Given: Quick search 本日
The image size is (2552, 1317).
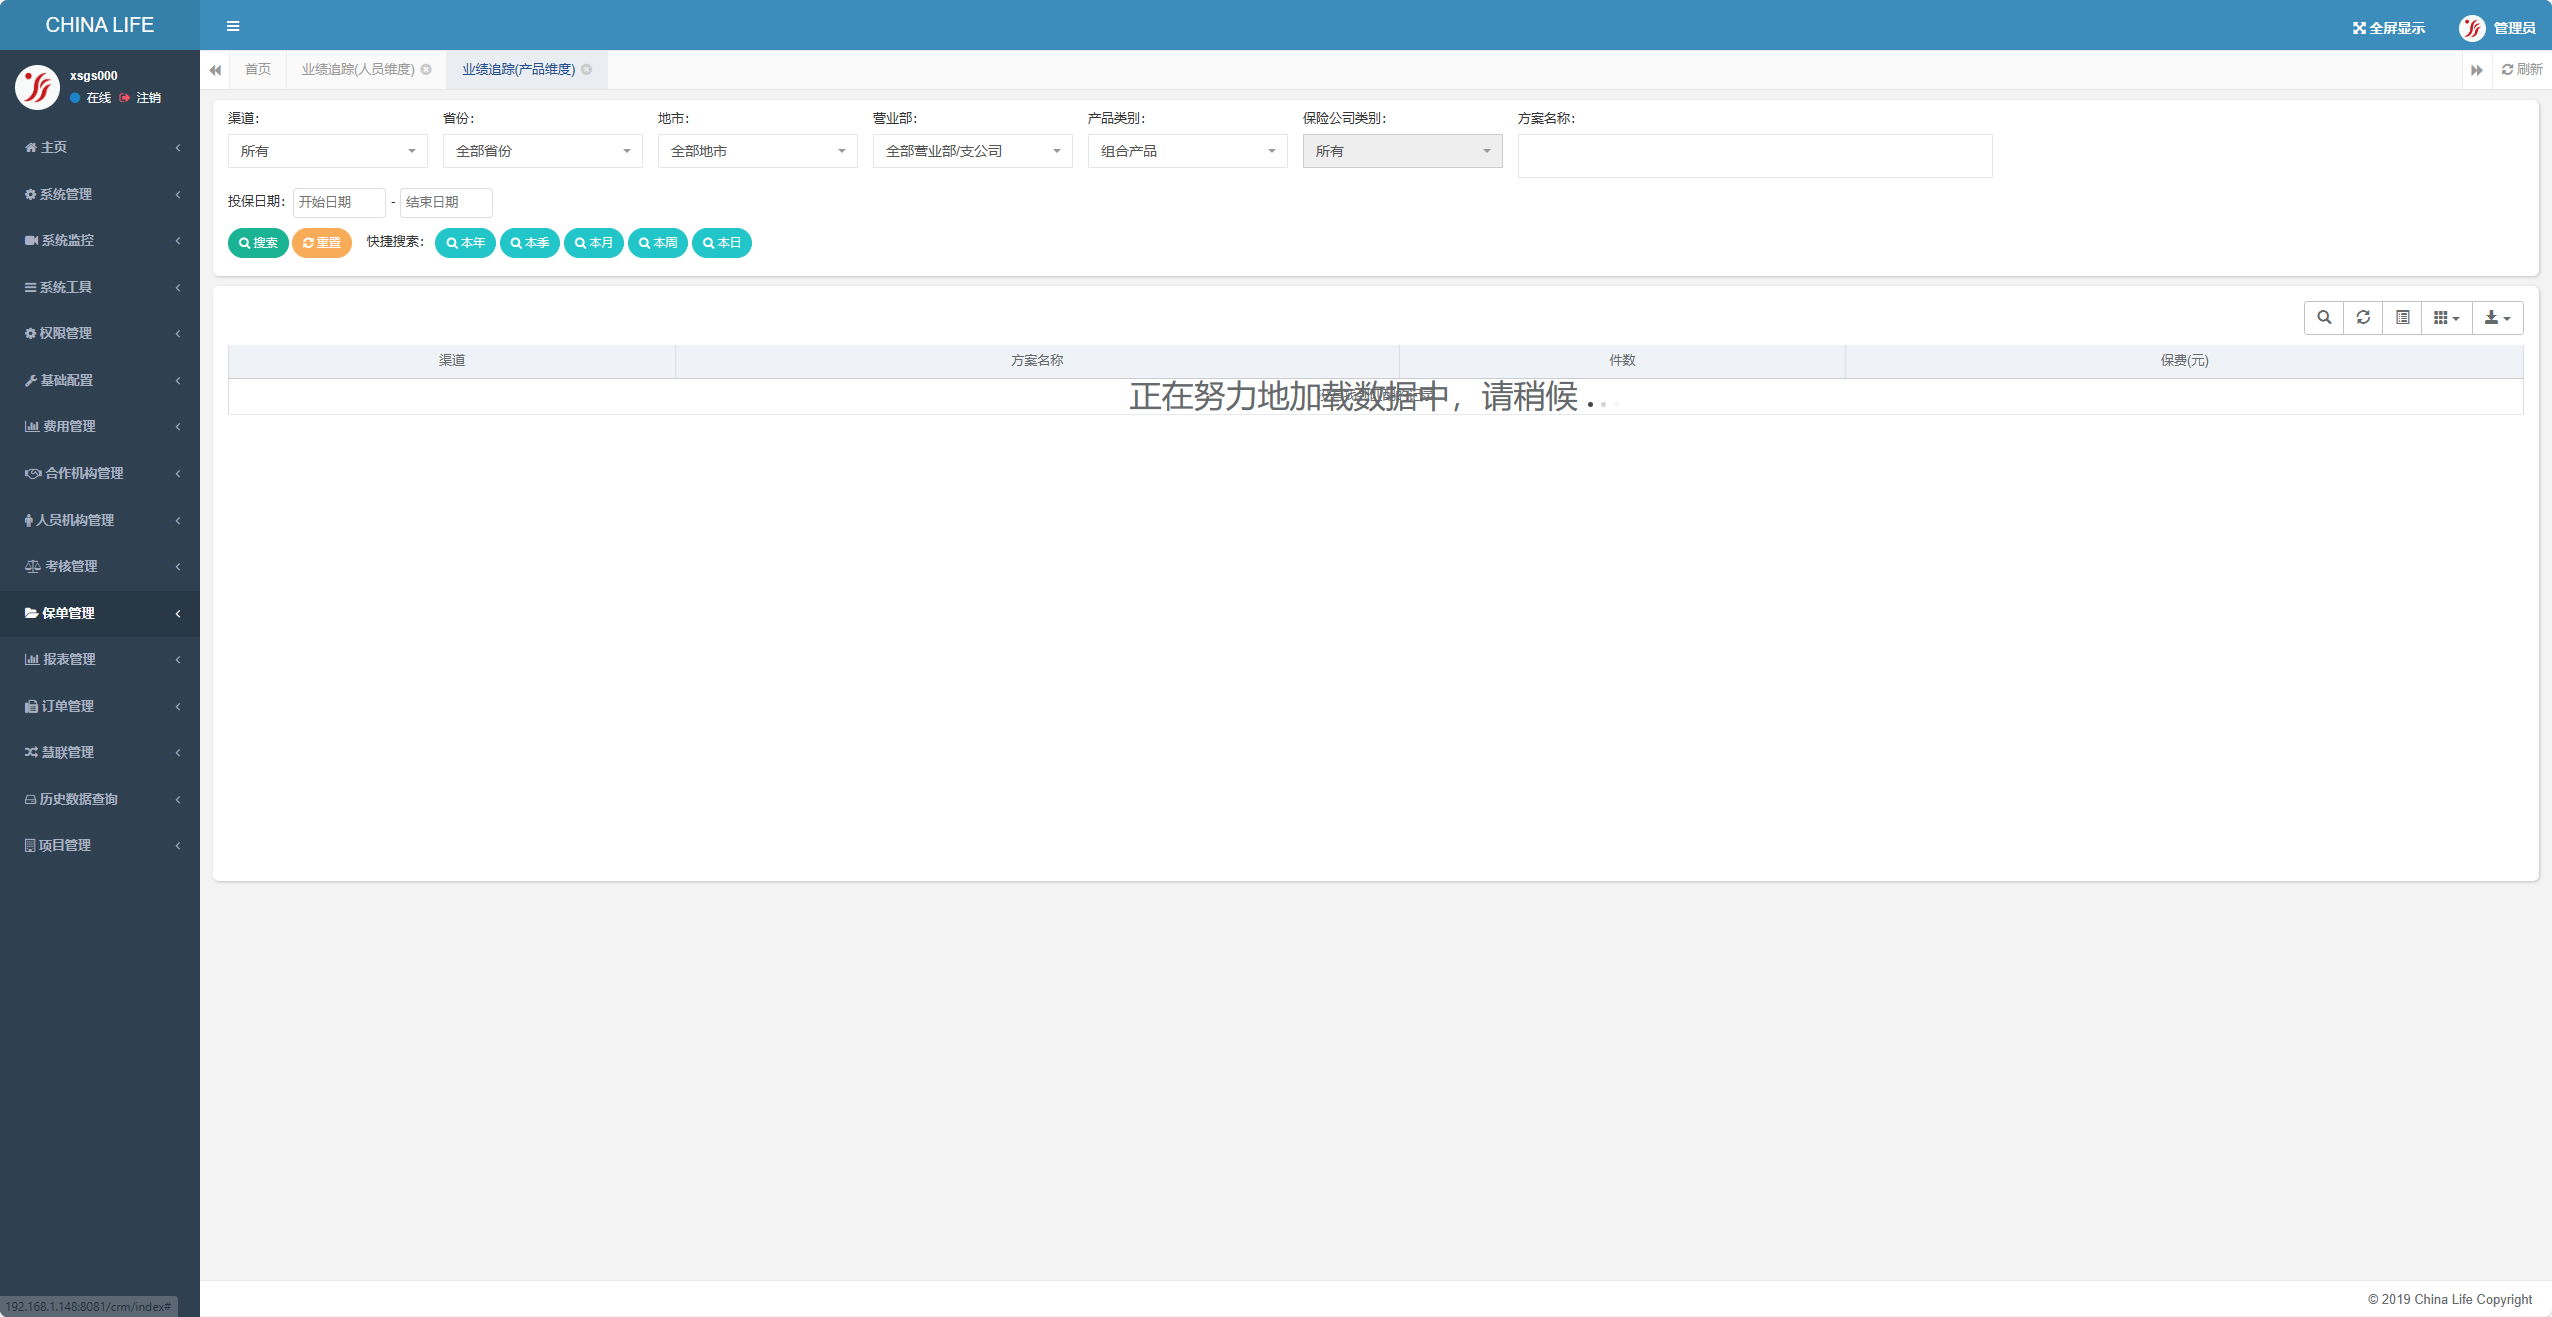Looking at the screenshot, I should click(722, 243).
